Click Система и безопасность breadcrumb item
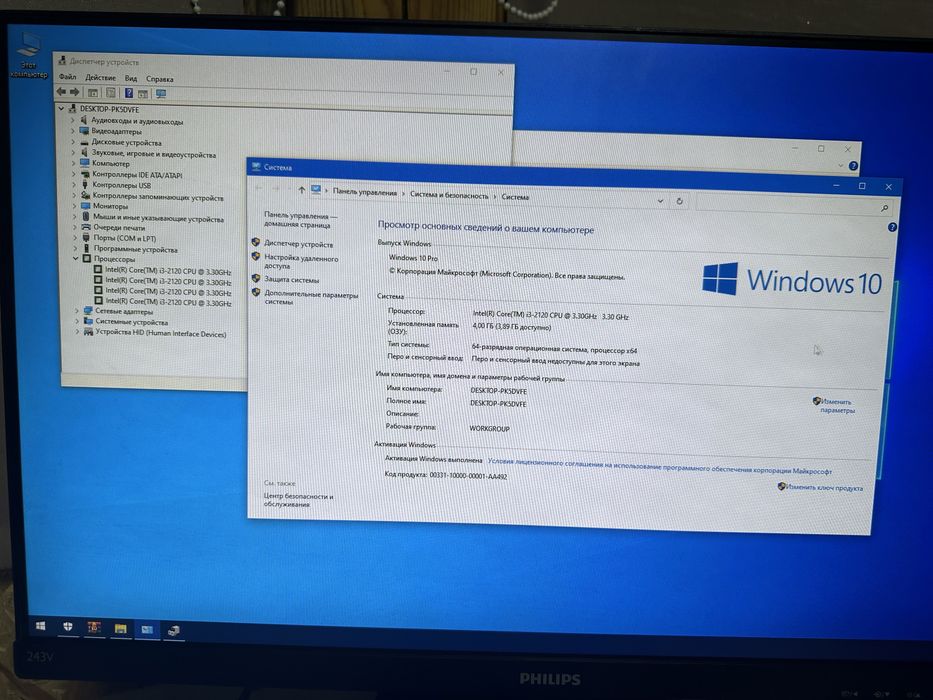The width and height of the screenshot is (933, 700). click(449, 195)
